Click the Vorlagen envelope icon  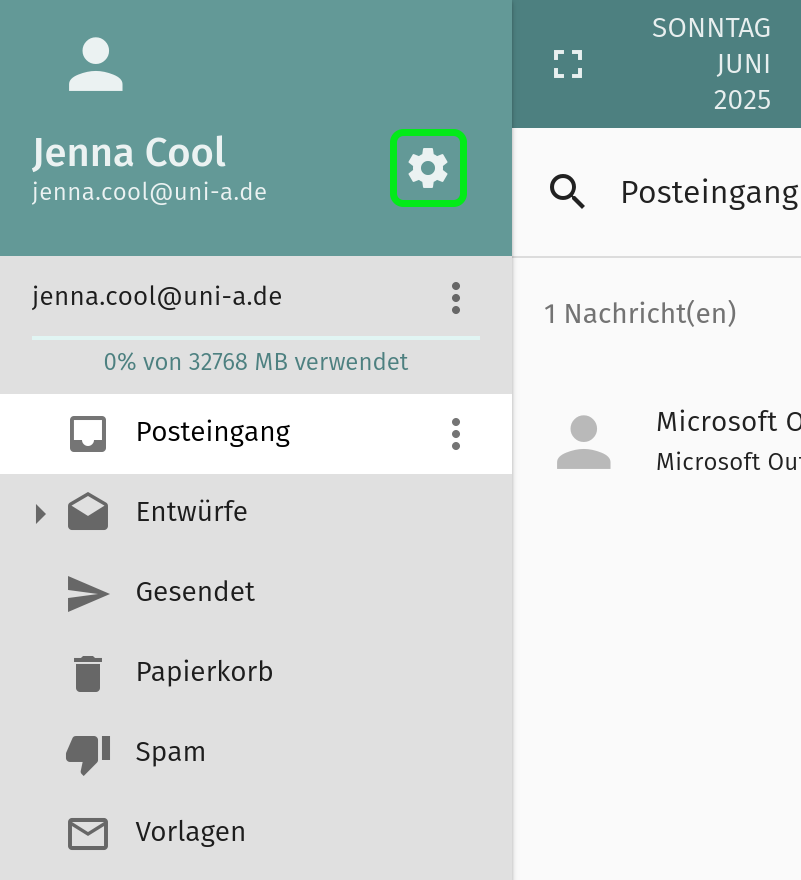click(88, 833)
